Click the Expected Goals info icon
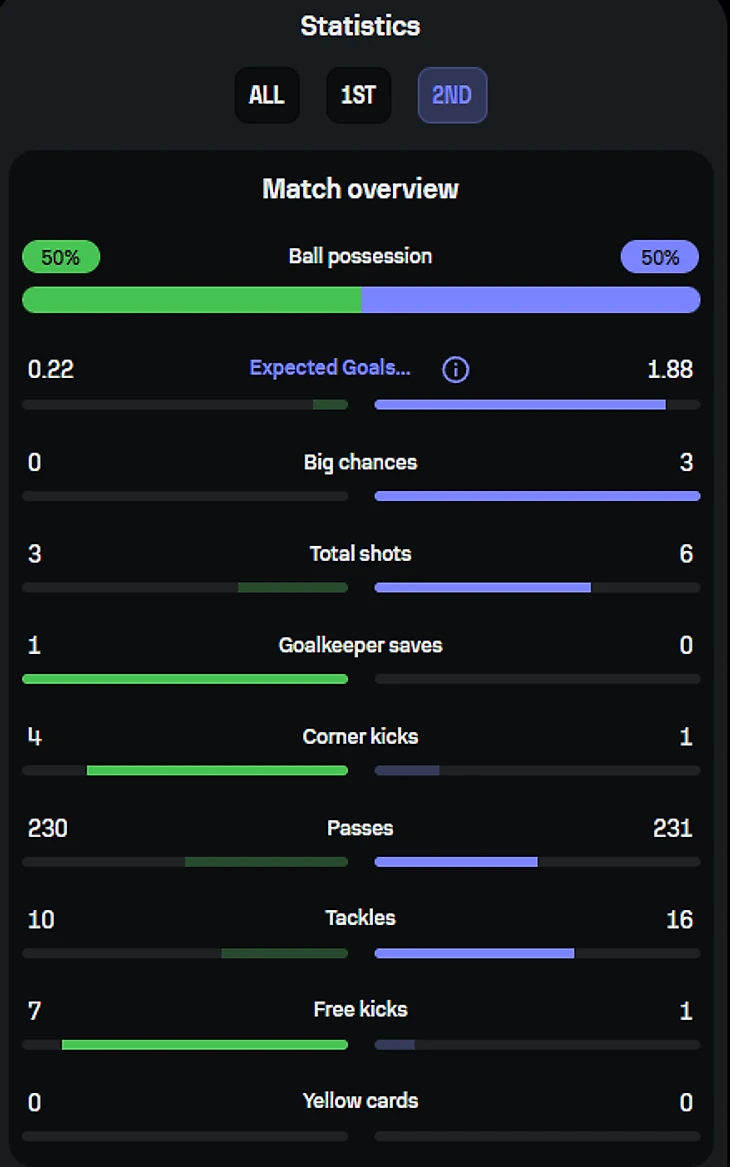Screen dimensions: 730x1167 point(455,369)
